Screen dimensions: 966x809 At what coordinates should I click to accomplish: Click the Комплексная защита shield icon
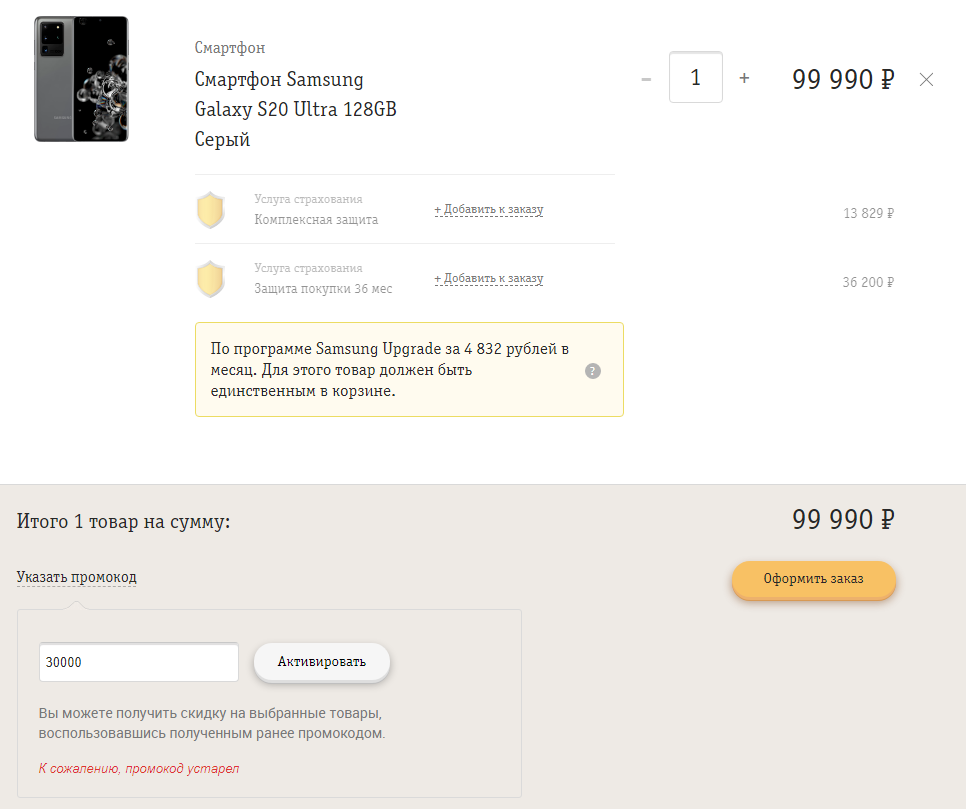click(x=211, y=209)
